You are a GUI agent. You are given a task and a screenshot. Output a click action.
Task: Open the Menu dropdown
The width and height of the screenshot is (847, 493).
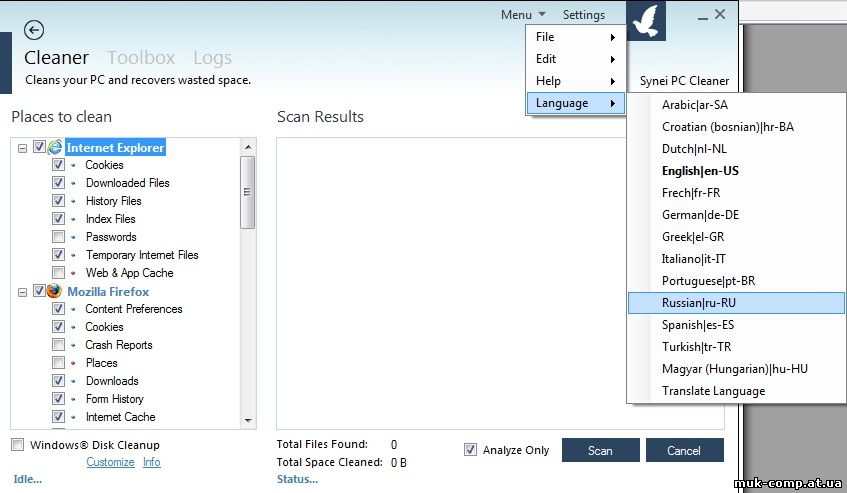(523, 15)
